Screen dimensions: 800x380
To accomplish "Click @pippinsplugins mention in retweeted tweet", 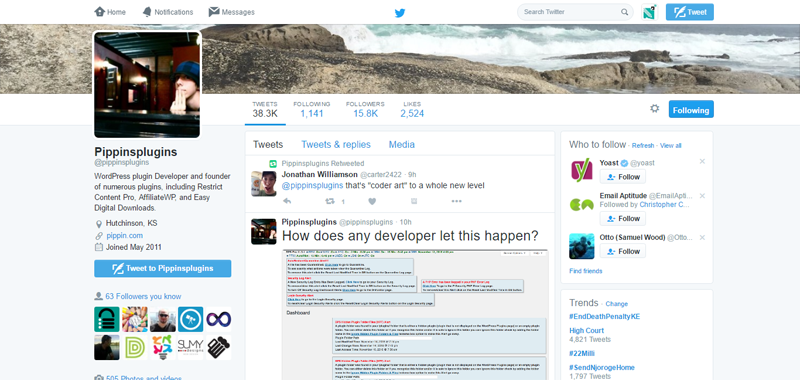I will tap(312, 186).
